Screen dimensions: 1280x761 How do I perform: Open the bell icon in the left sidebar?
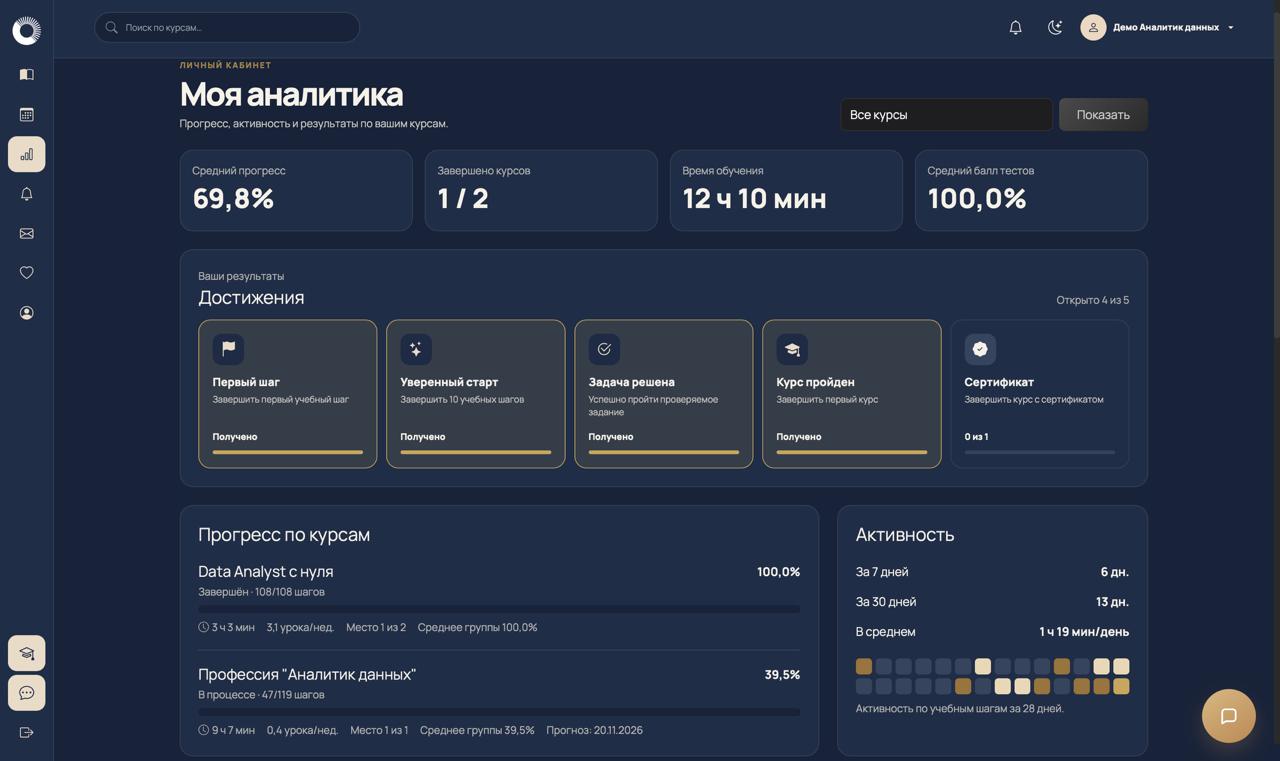27,194
